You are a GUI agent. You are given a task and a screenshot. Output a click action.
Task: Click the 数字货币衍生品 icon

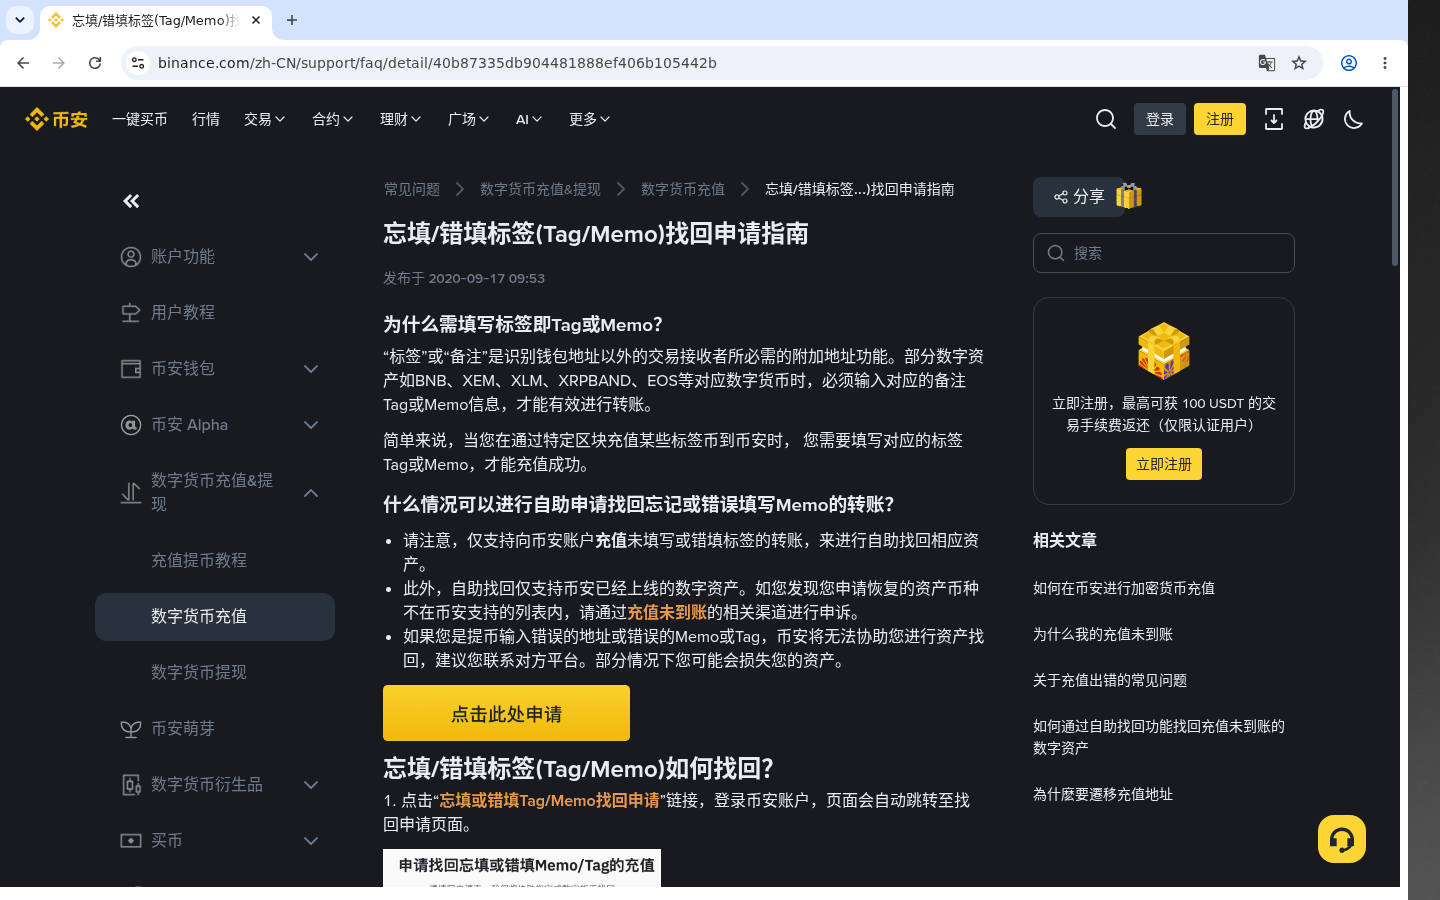coord(131,785)
